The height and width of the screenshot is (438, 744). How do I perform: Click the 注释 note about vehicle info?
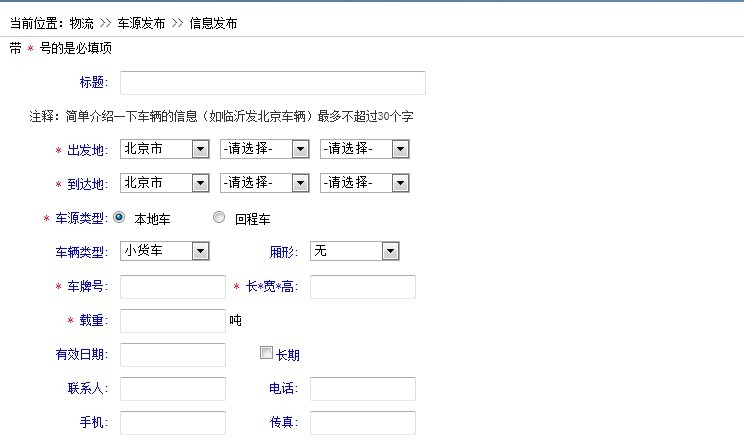(x=221, y=116)
